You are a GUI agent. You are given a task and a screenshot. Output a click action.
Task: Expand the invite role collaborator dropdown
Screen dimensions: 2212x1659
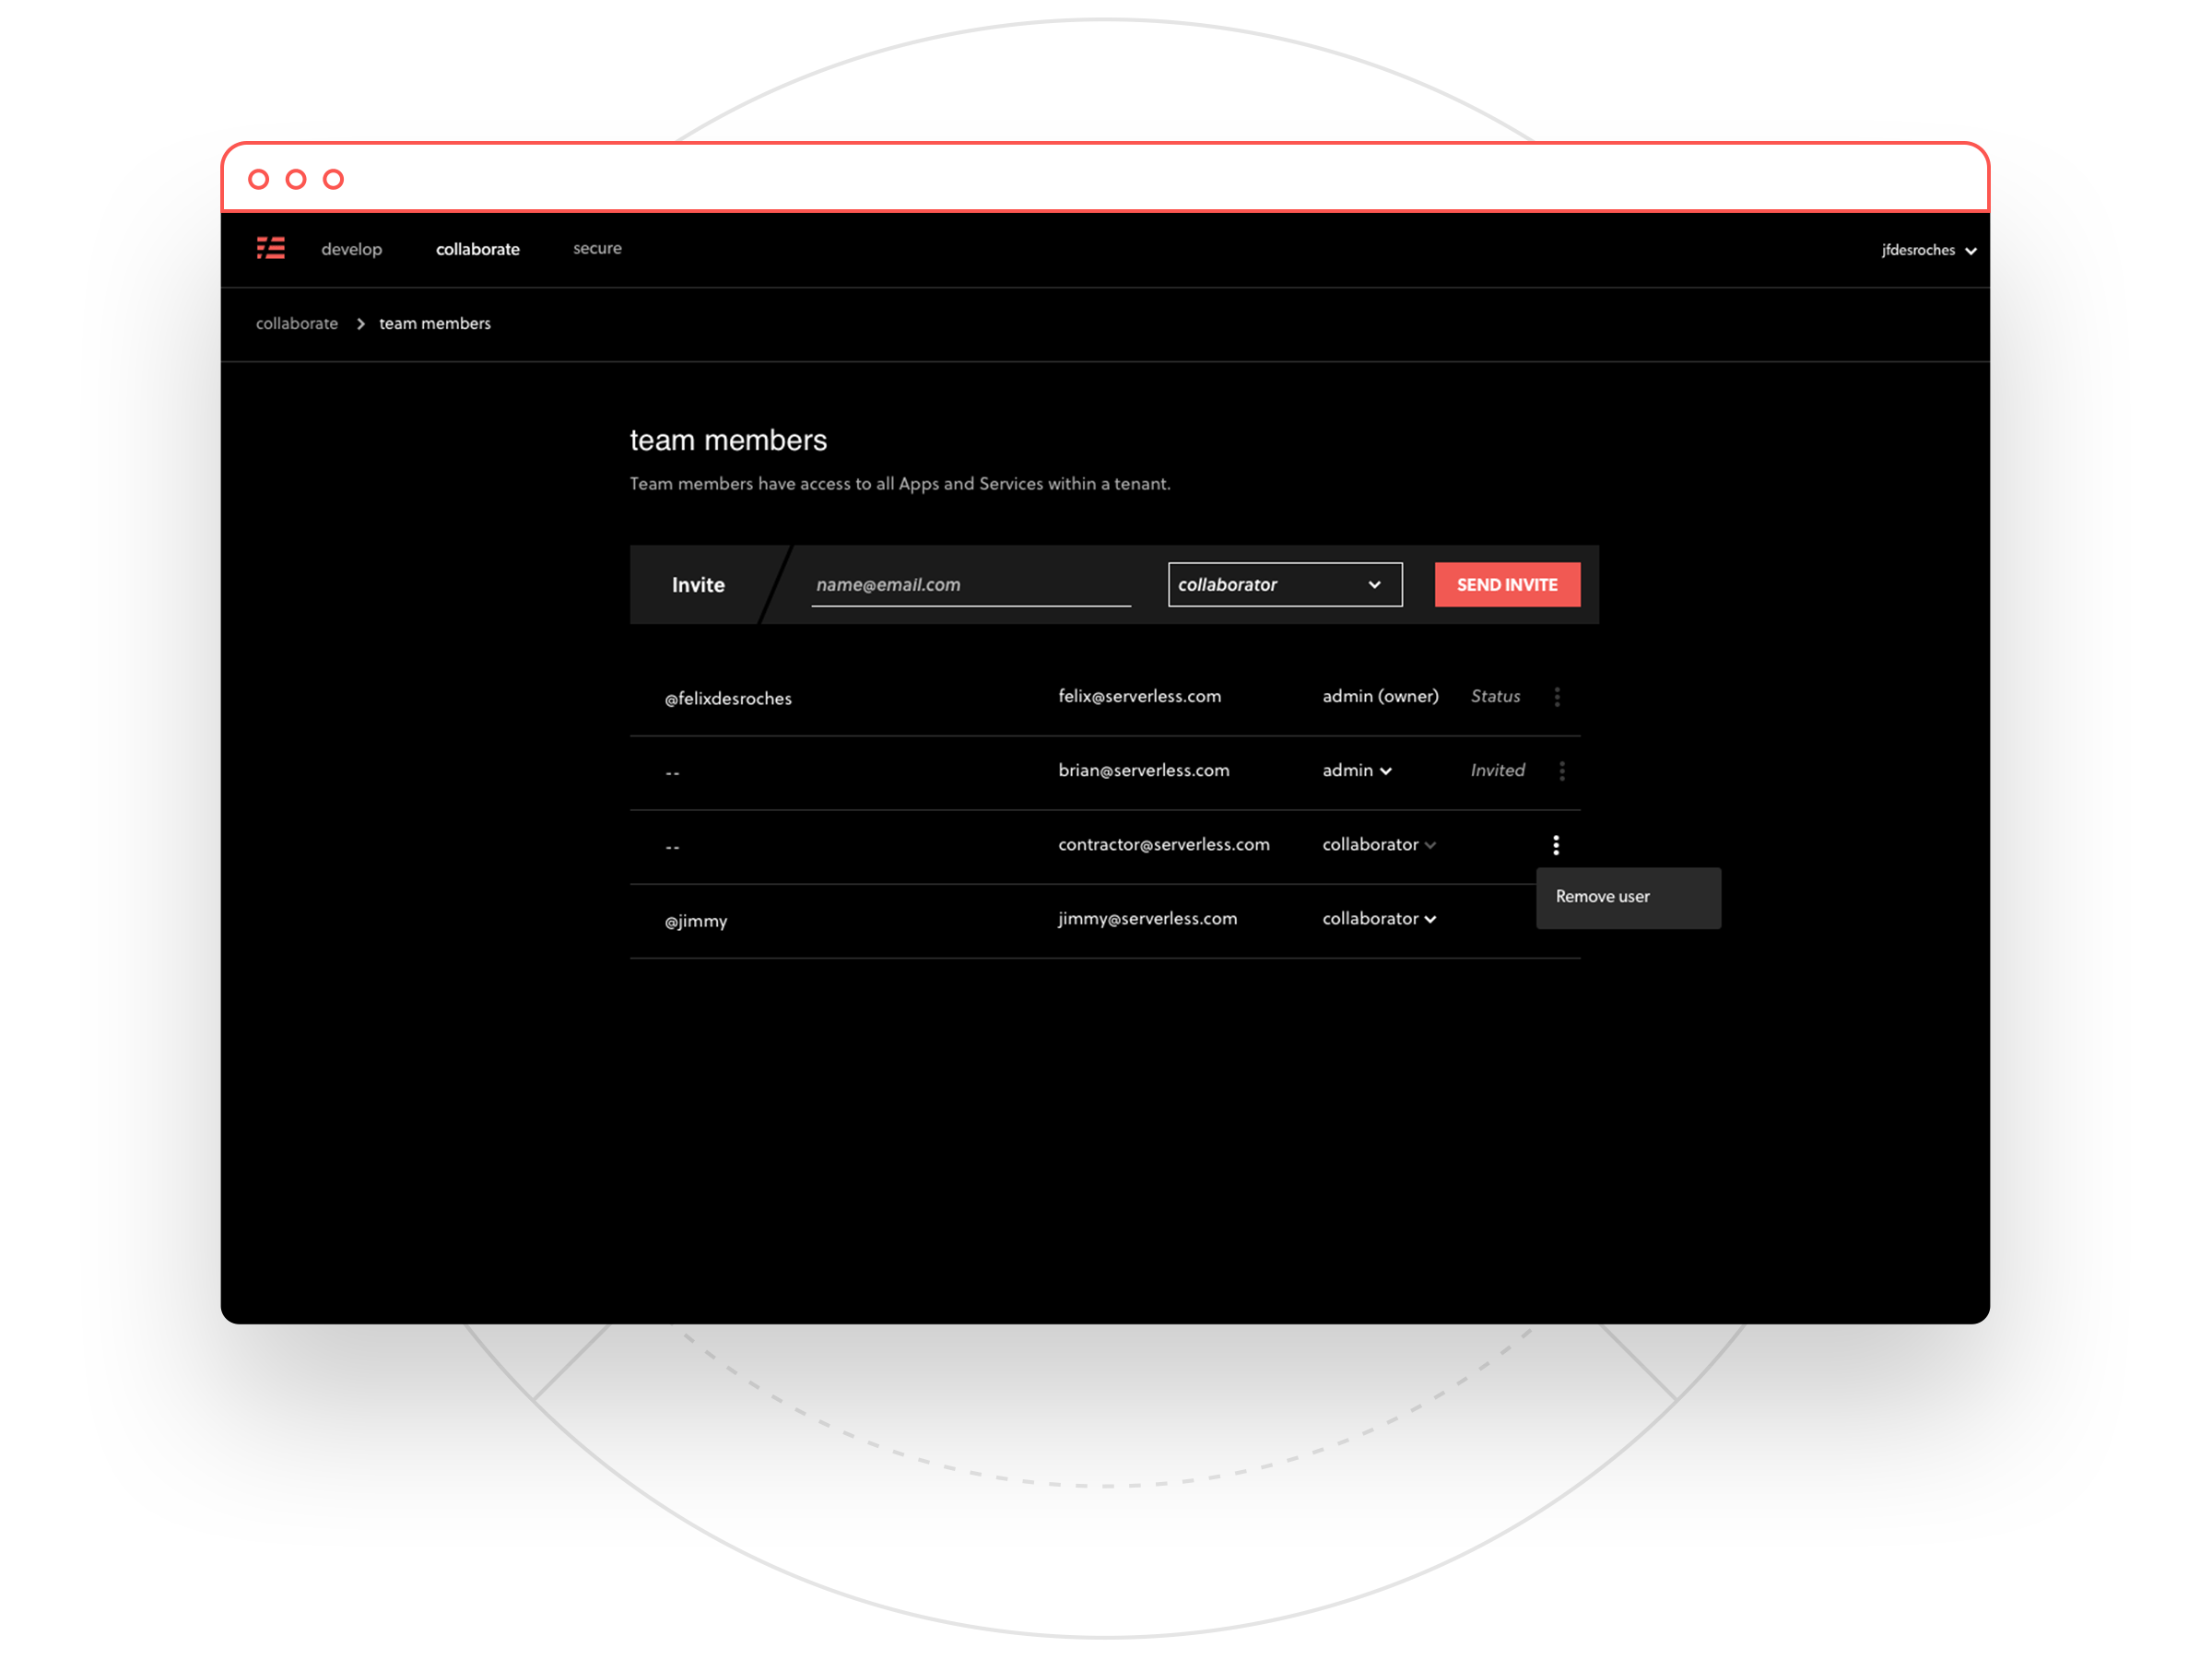coord(1284,585)
